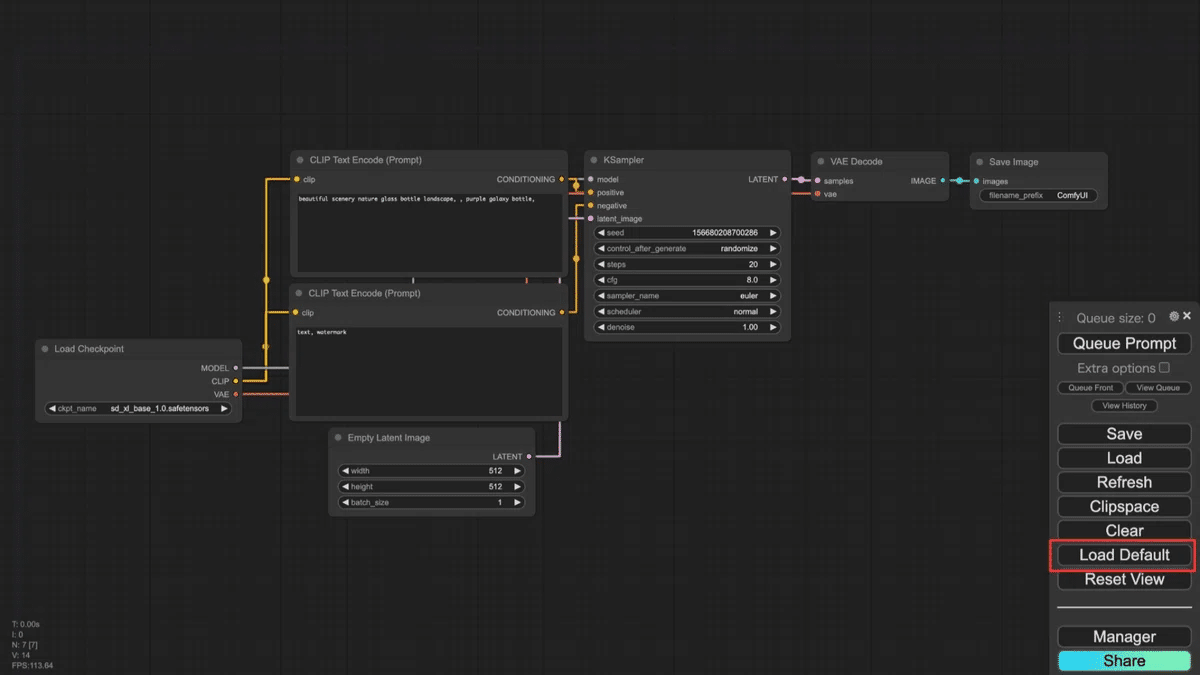Screen dimensions: 1200x675
Task: Open settings via the gear icon
Action: 1174,316
